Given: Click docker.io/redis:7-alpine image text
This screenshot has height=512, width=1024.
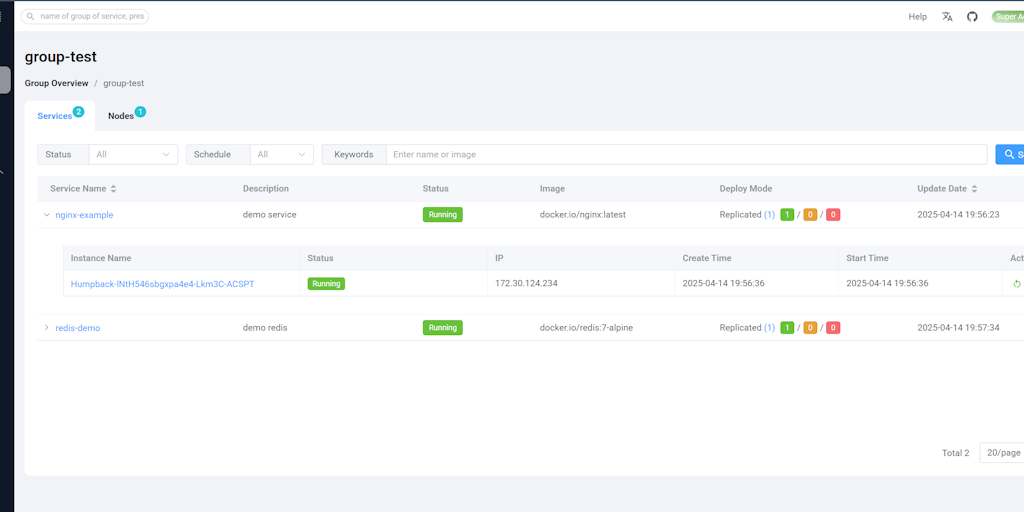Looking at the screenshot, I should [x=586, y=328].
